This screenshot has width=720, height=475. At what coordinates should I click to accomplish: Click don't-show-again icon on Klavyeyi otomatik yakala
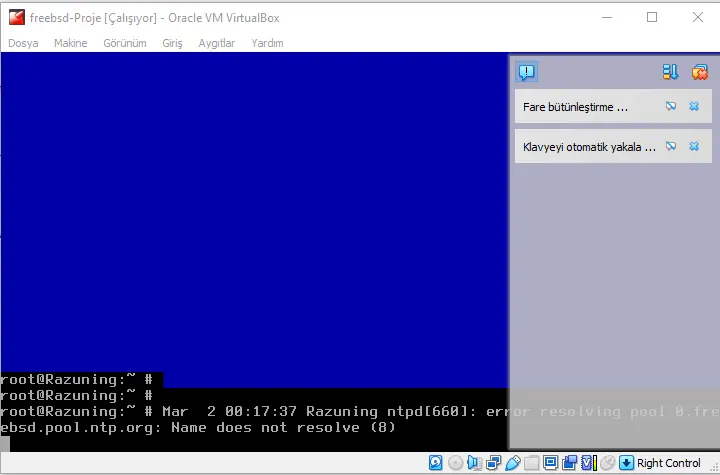(x=670, y=147)
